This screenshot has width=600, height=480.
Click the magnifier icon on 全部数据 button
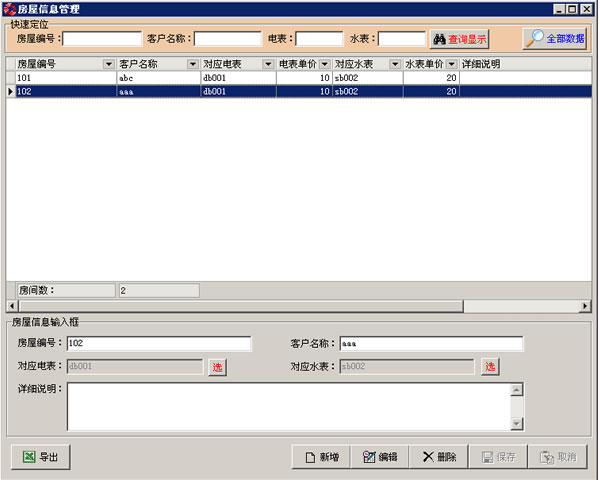(535, 38)
